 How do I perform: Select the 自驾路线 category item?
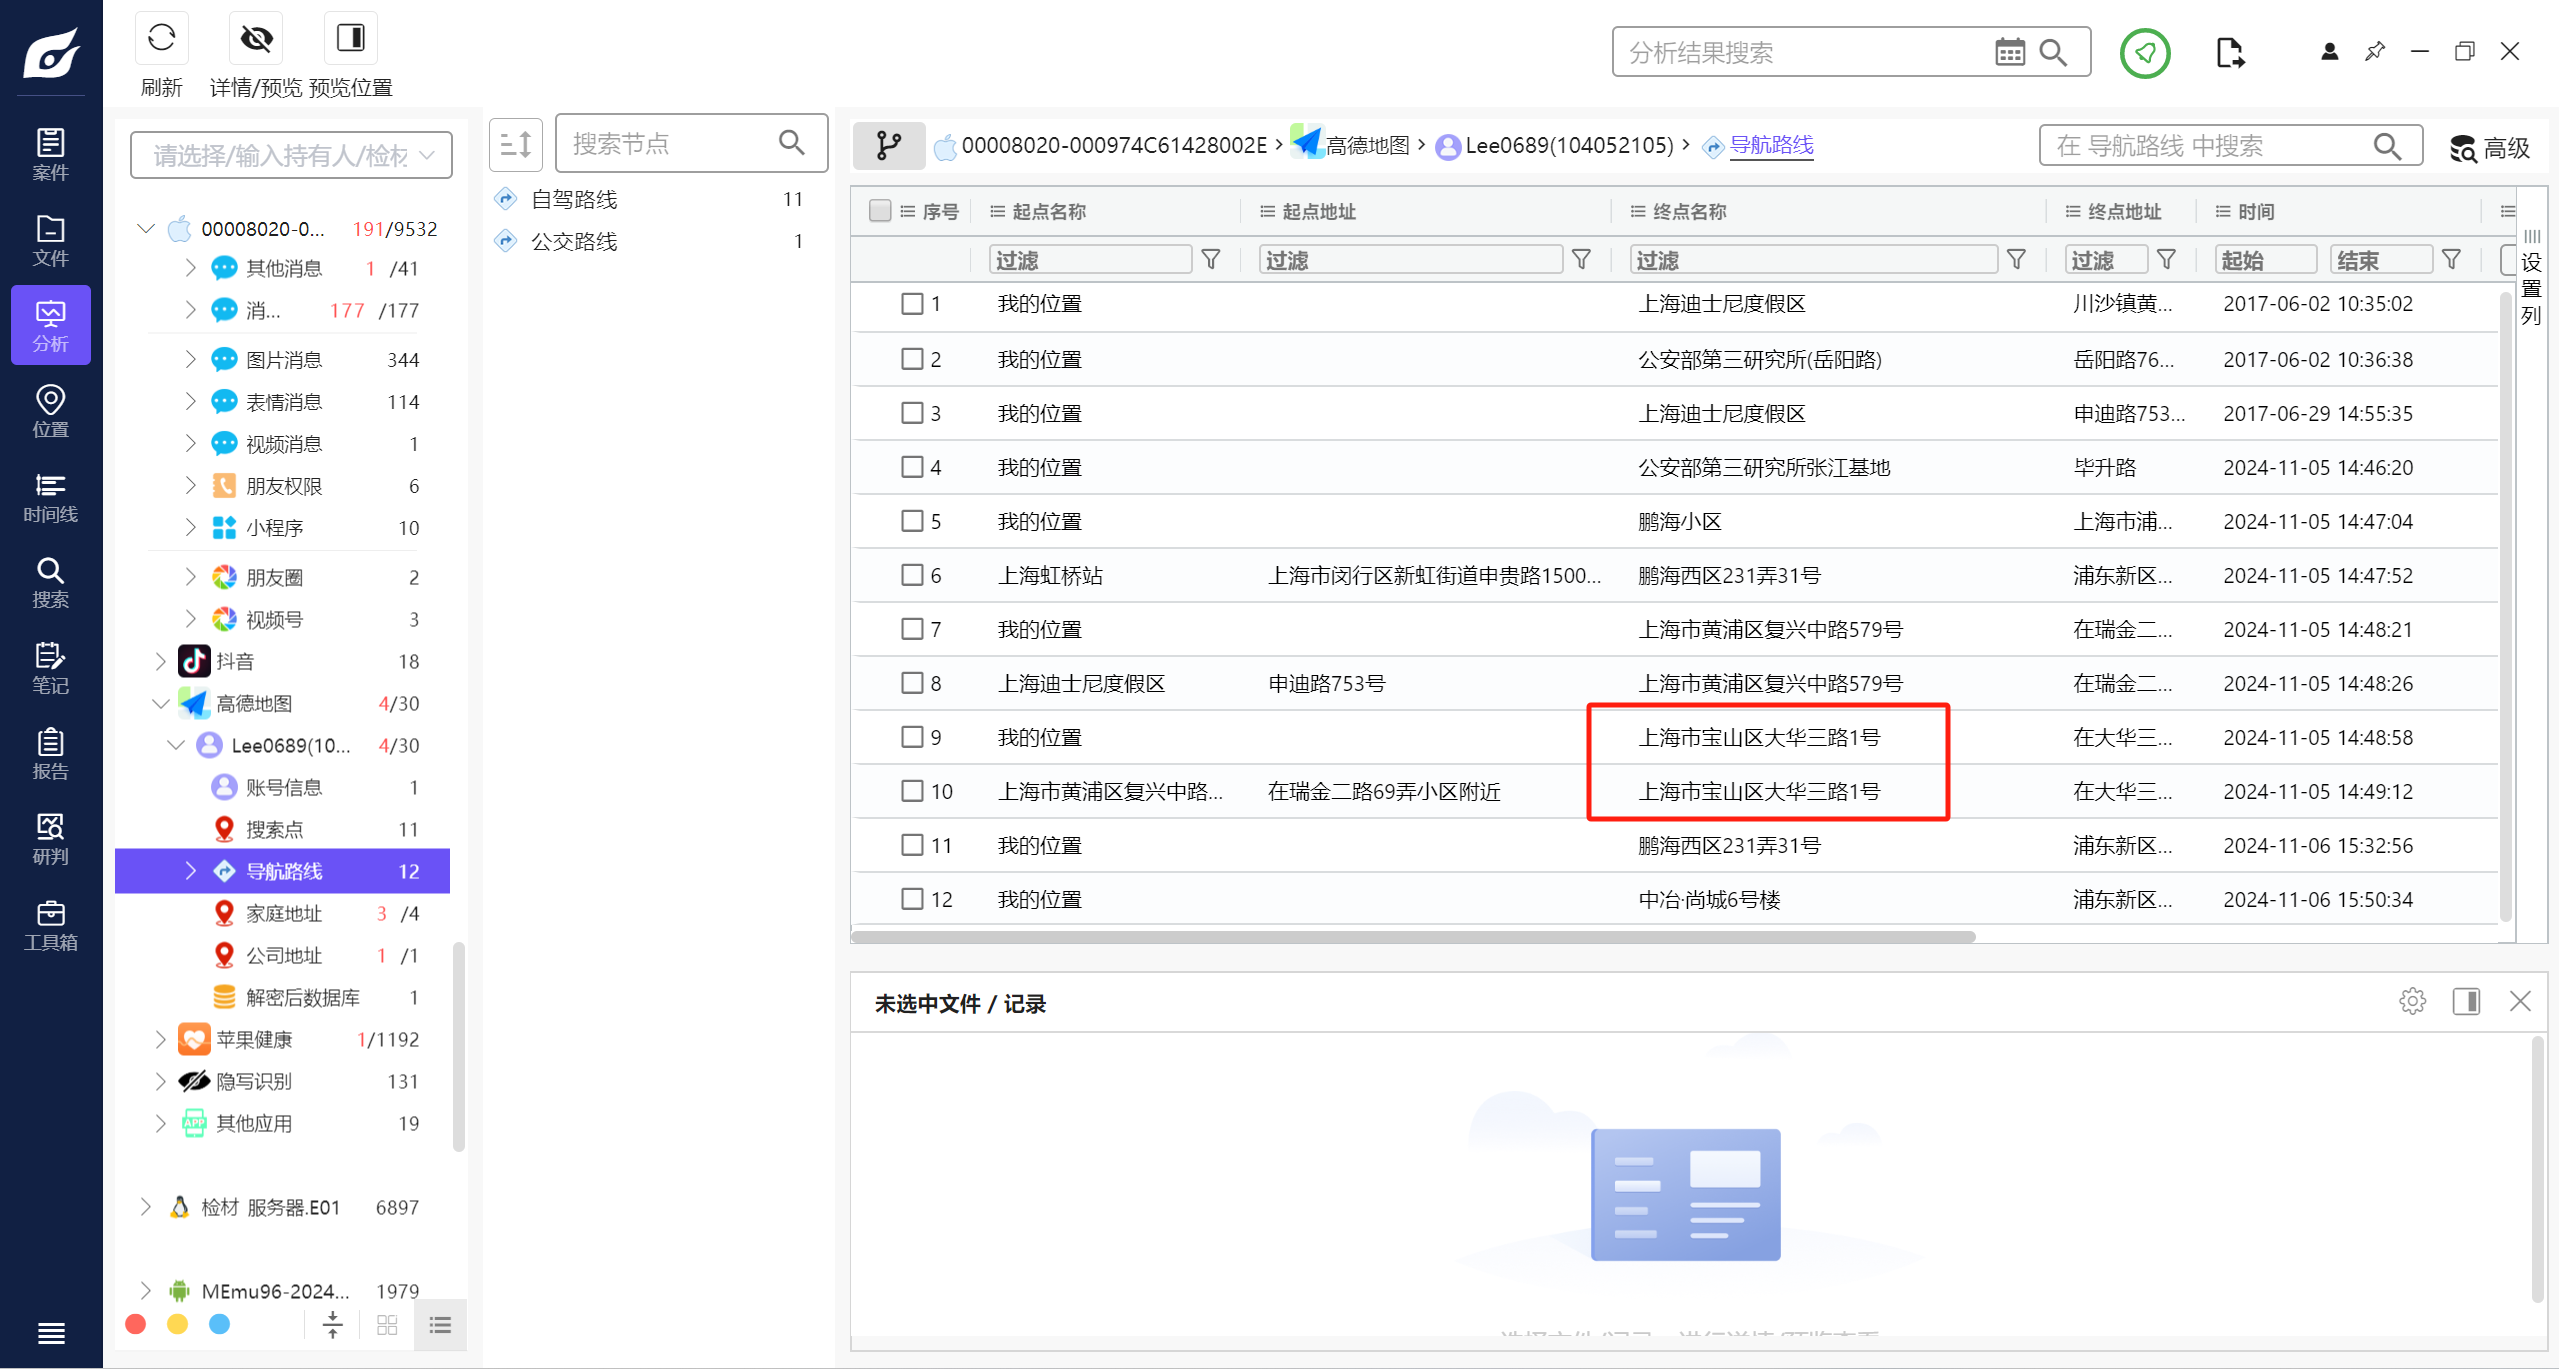(574, 199)
